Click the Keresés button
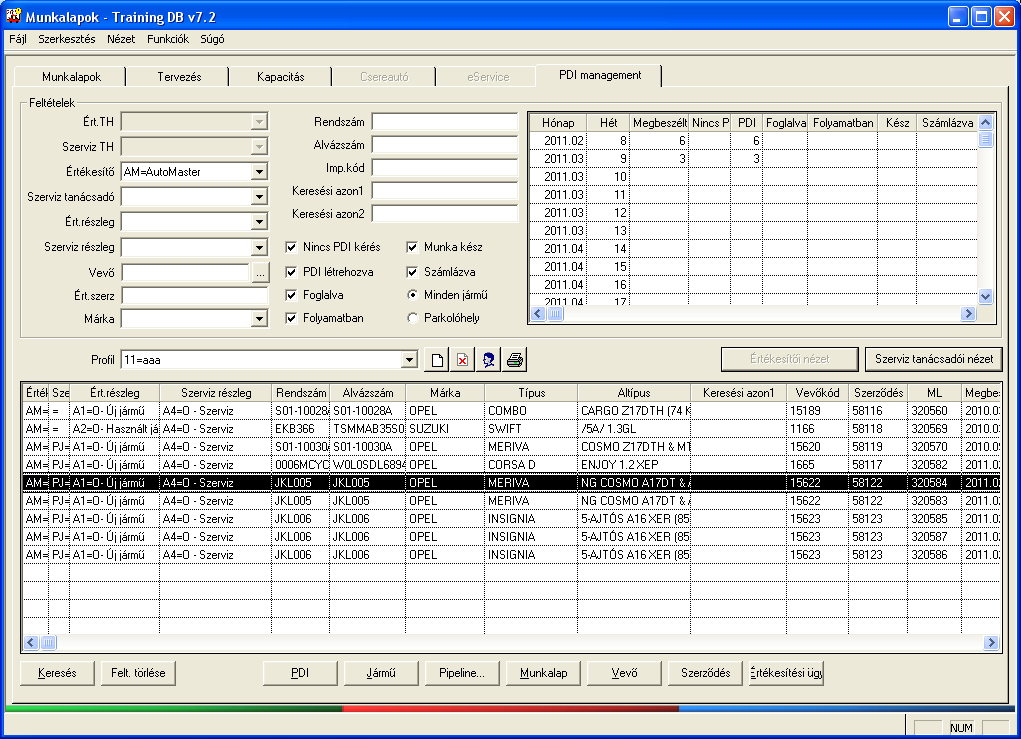The image size is (1021, 739). [x=57, y=673]
